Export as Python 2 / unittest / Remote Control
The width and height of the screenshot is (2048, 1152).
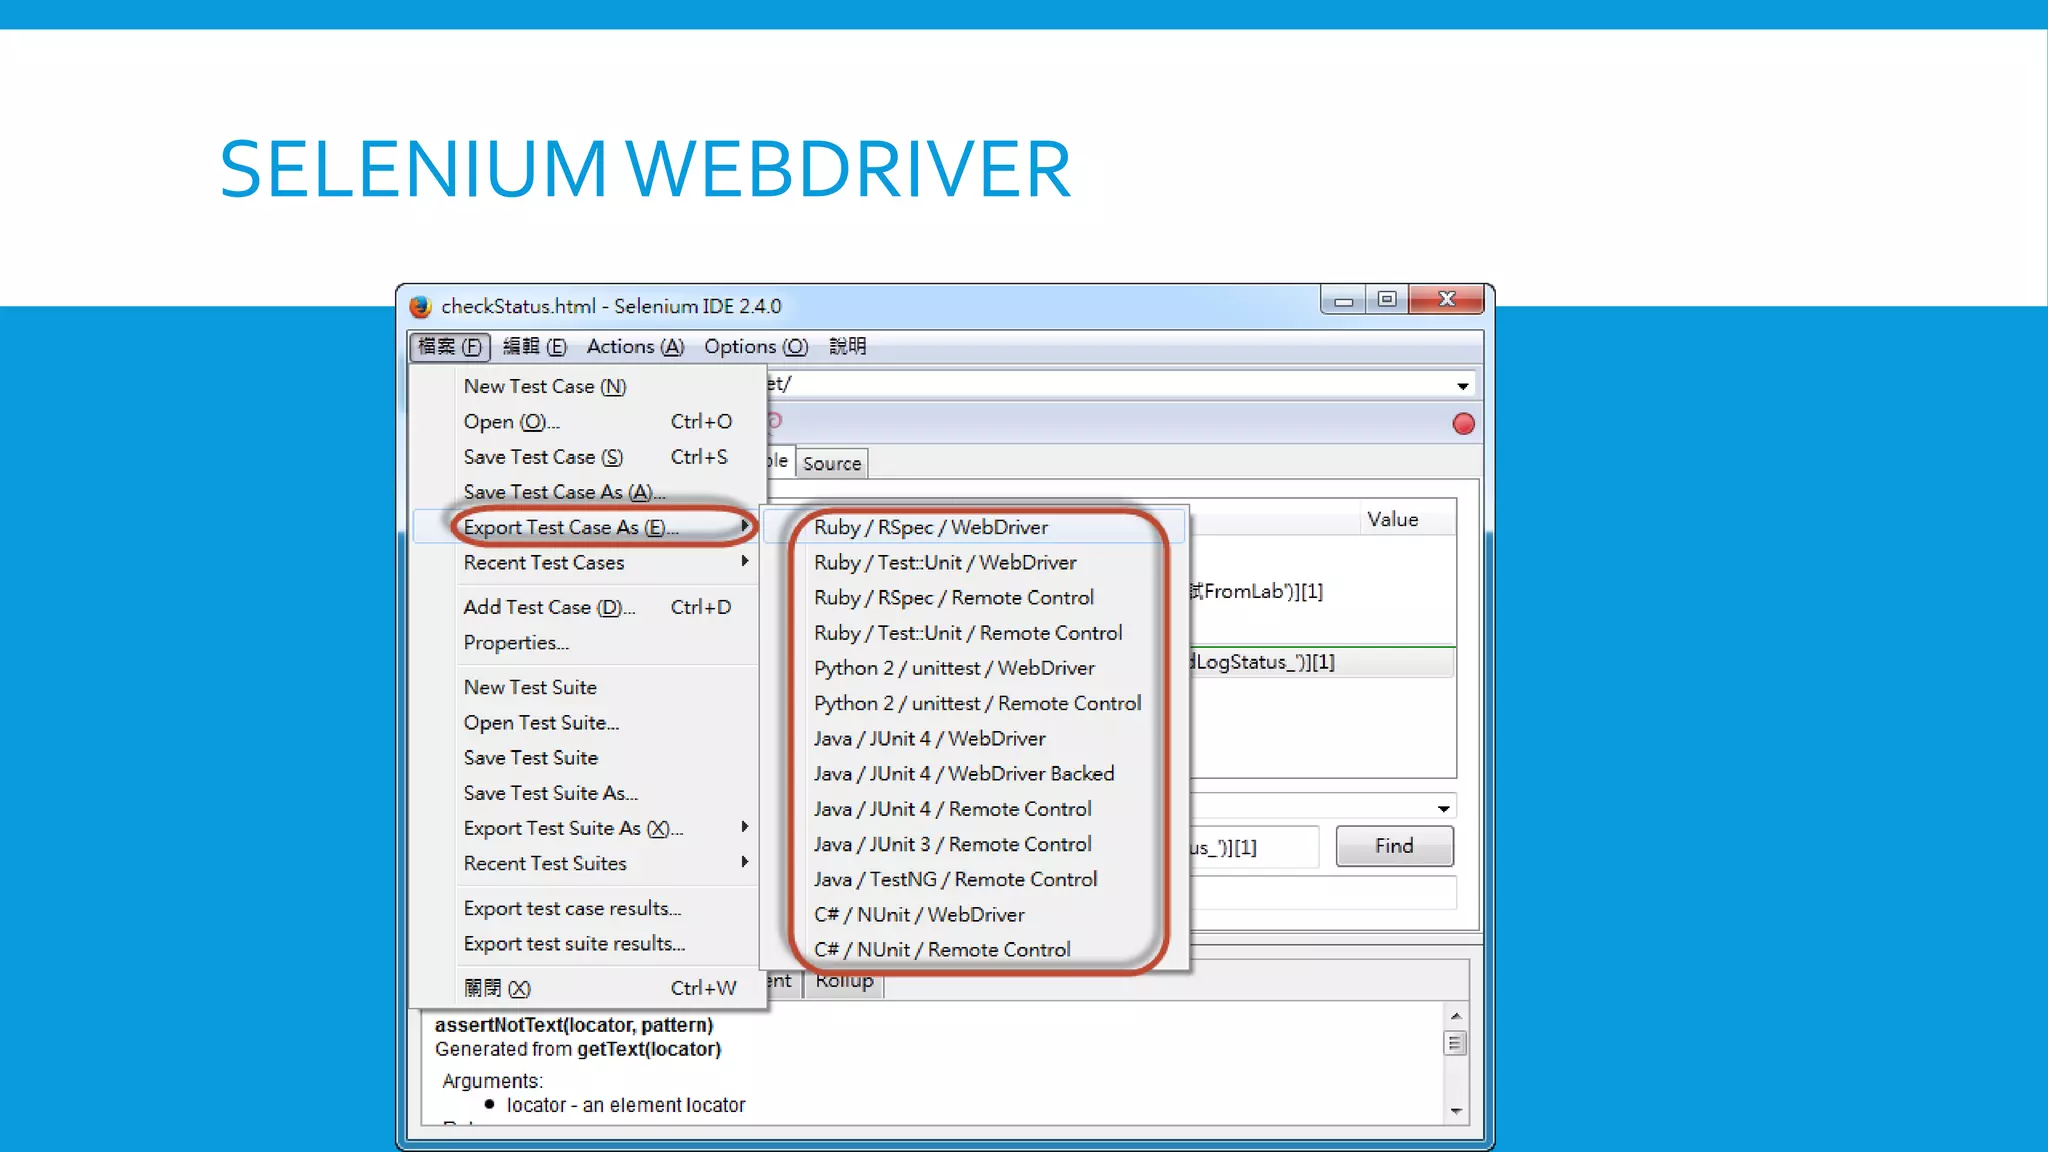[x=975, y=703]
